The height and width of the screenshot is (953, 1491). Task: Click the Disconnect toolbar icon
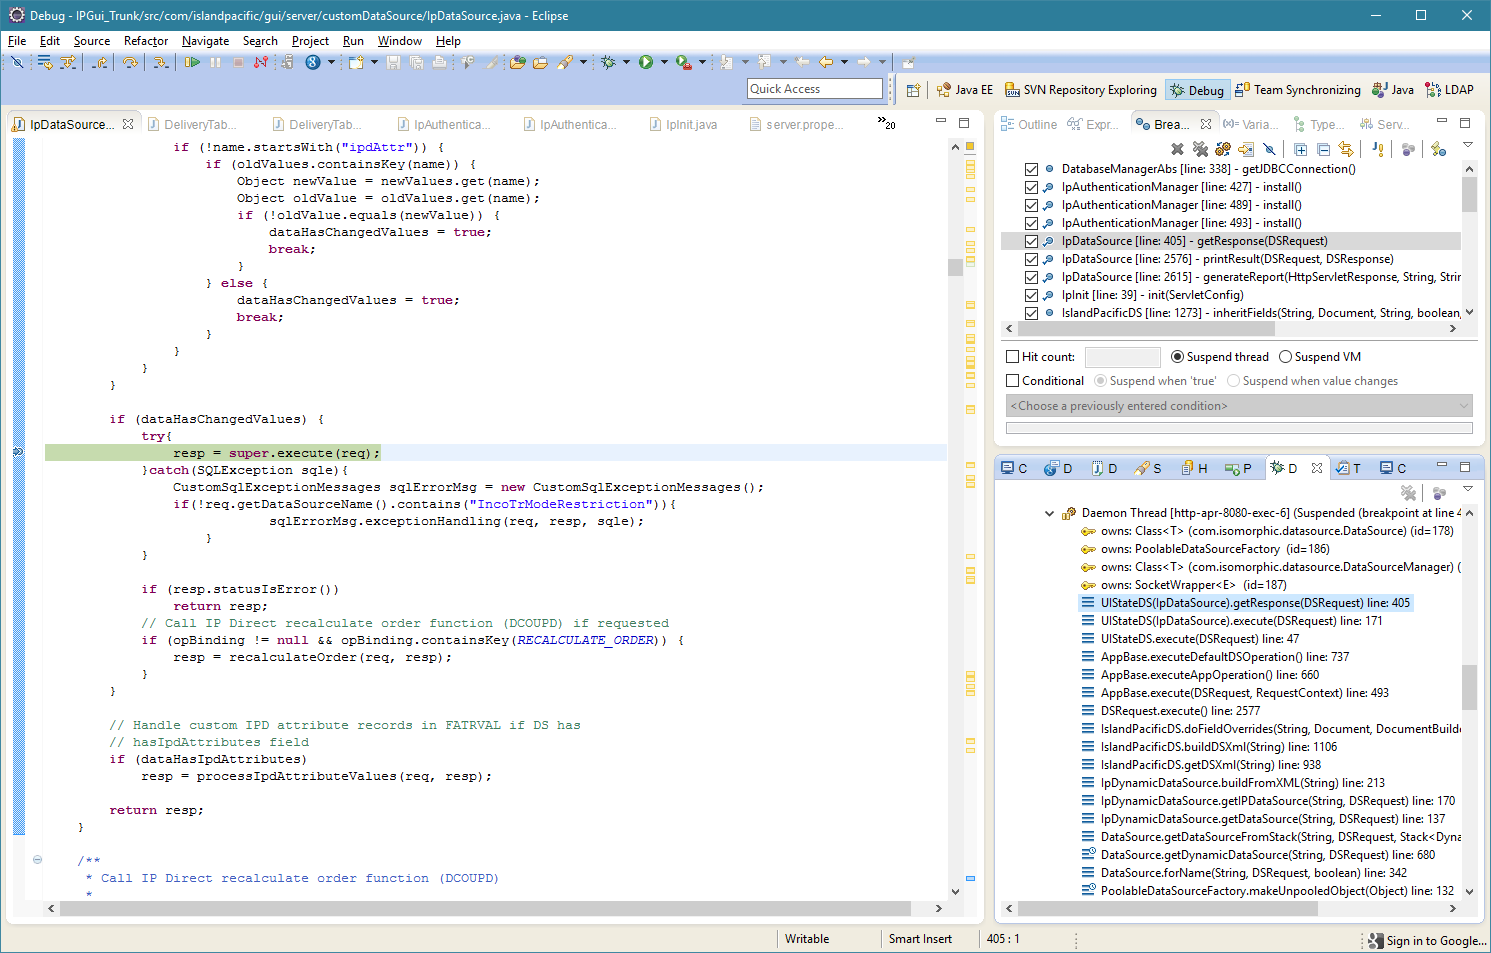pyautogui.click(x=260, y=62)
